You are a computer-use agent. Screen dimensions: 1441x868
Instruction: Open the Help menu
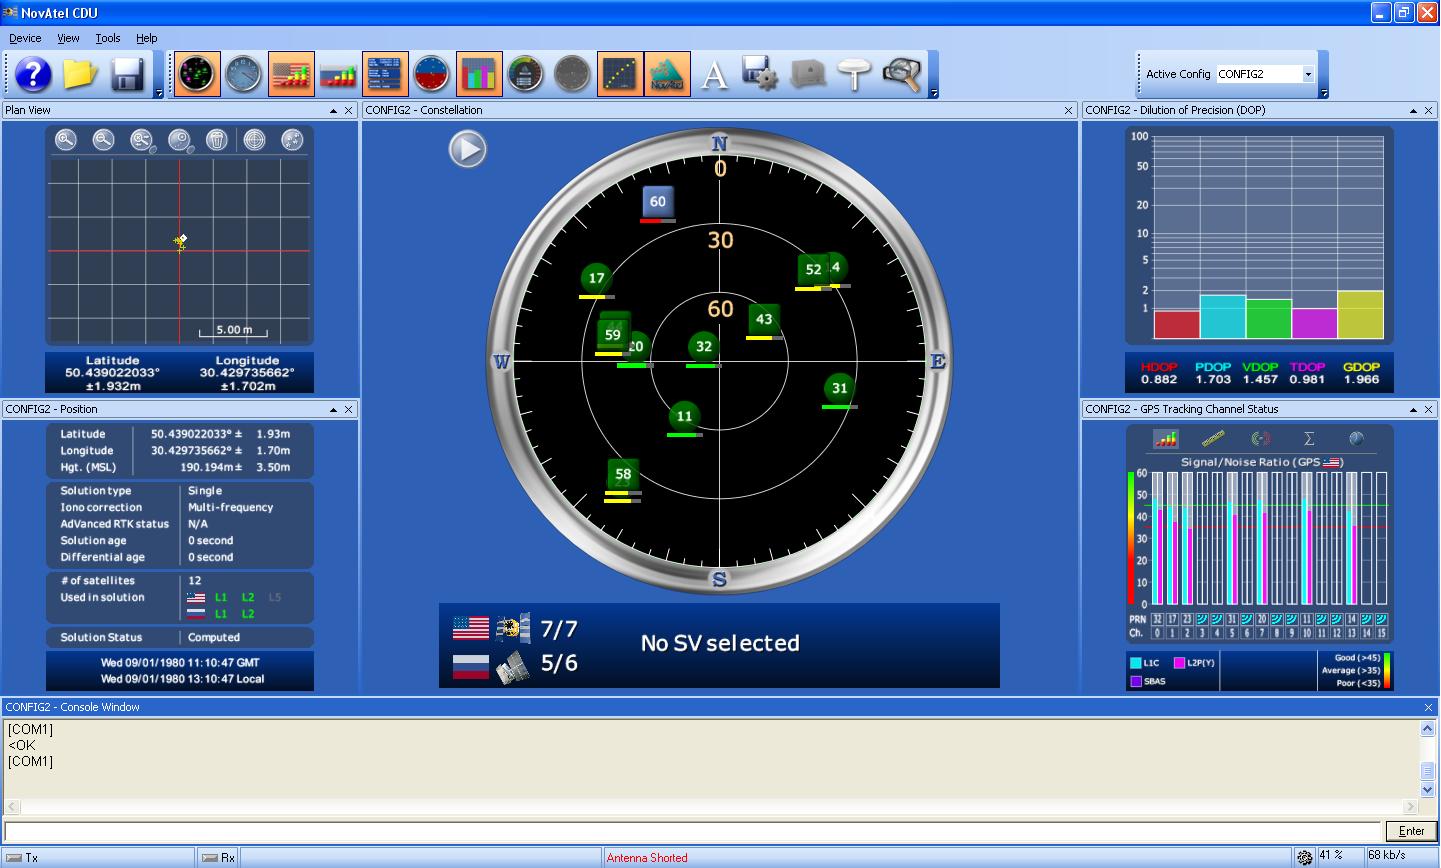[x=147, y=38]
